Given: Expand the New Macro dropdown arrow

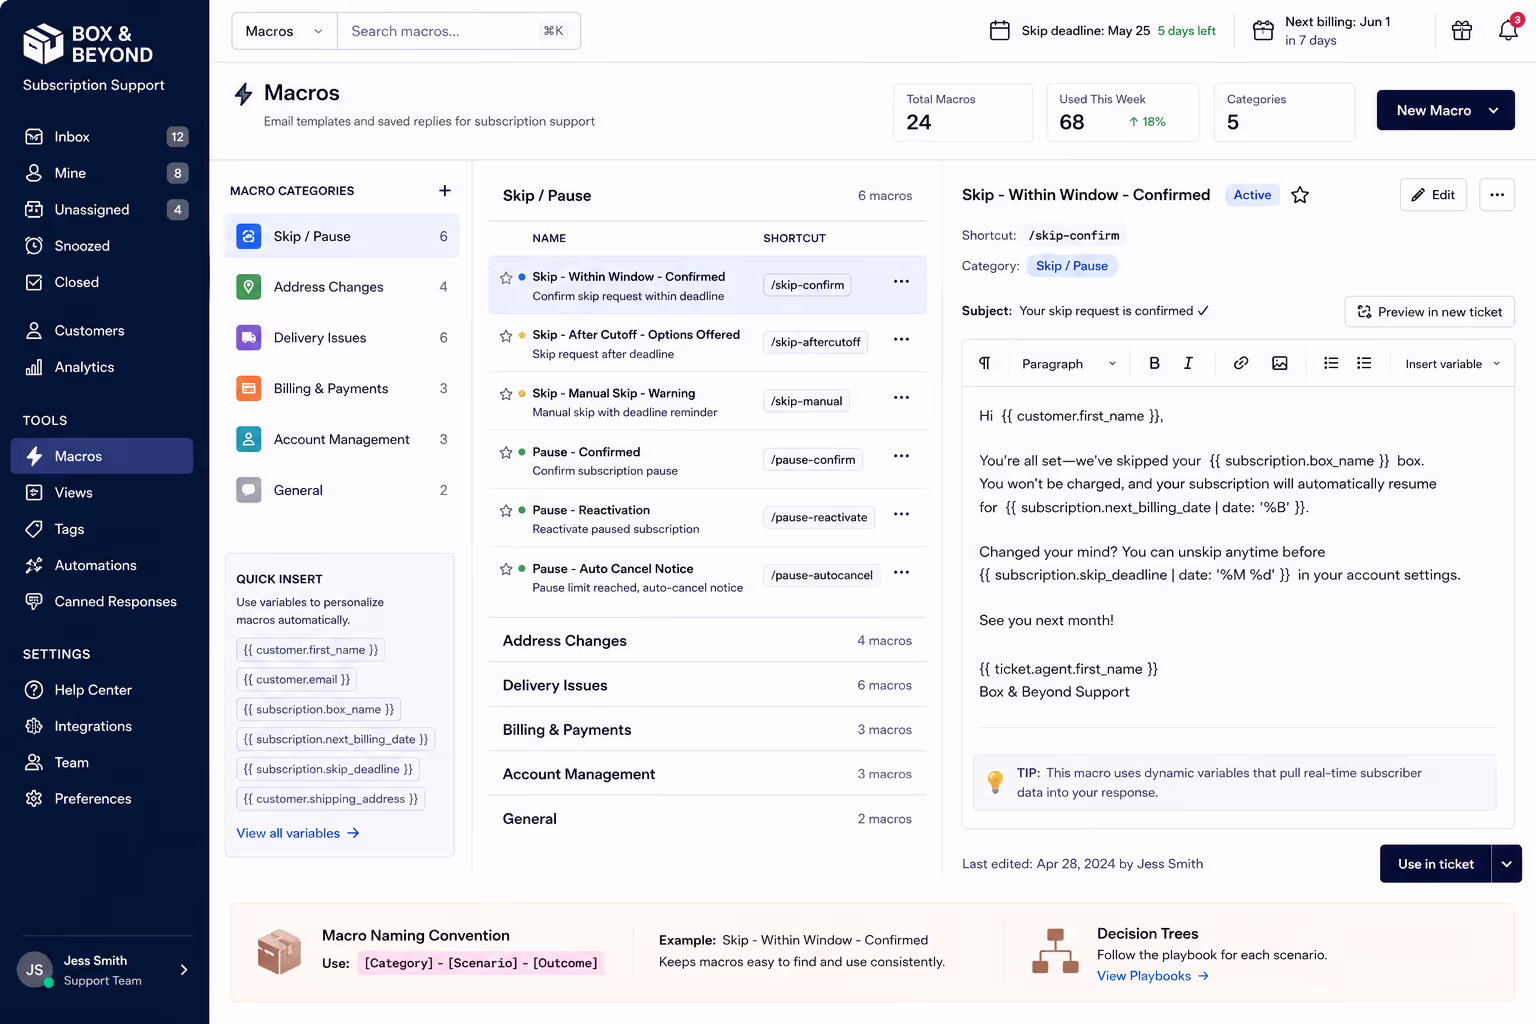Looking at the screenshot, I should (1493, 110).
